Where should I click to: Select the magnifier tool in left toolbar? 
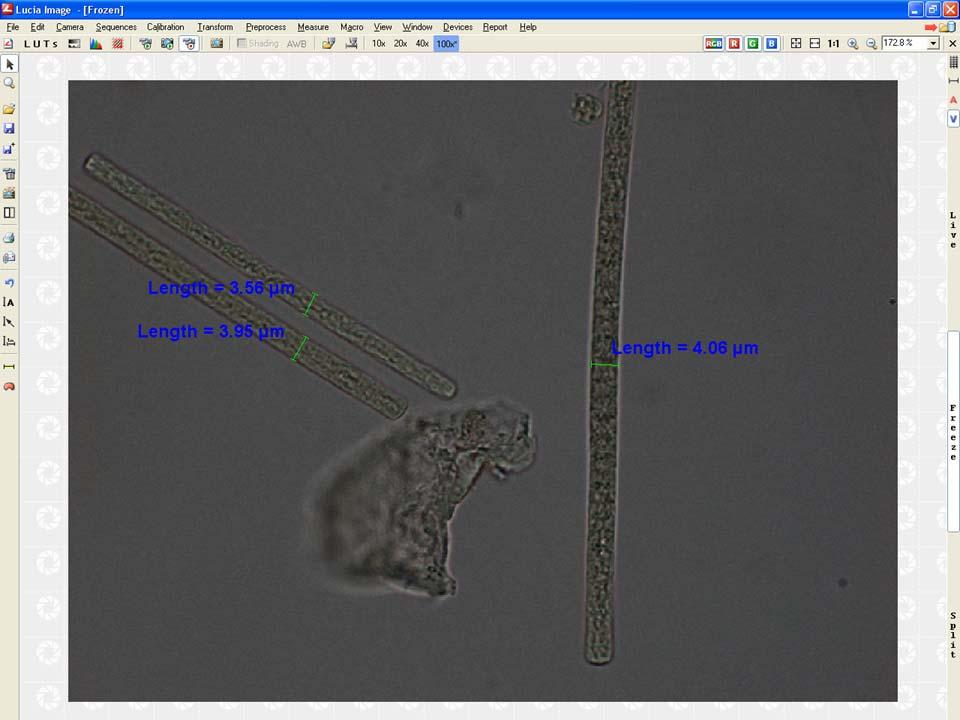(9, 83)
